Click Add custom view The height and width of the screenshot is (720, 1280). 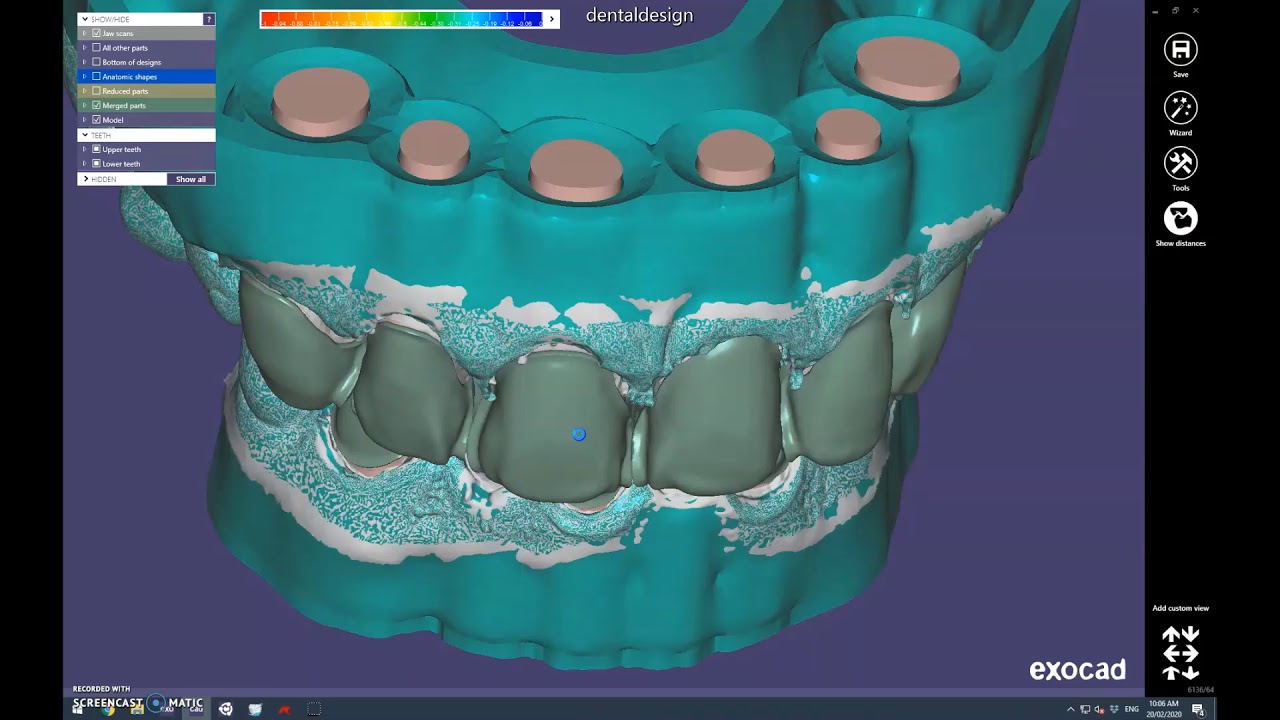[1180, 608]
